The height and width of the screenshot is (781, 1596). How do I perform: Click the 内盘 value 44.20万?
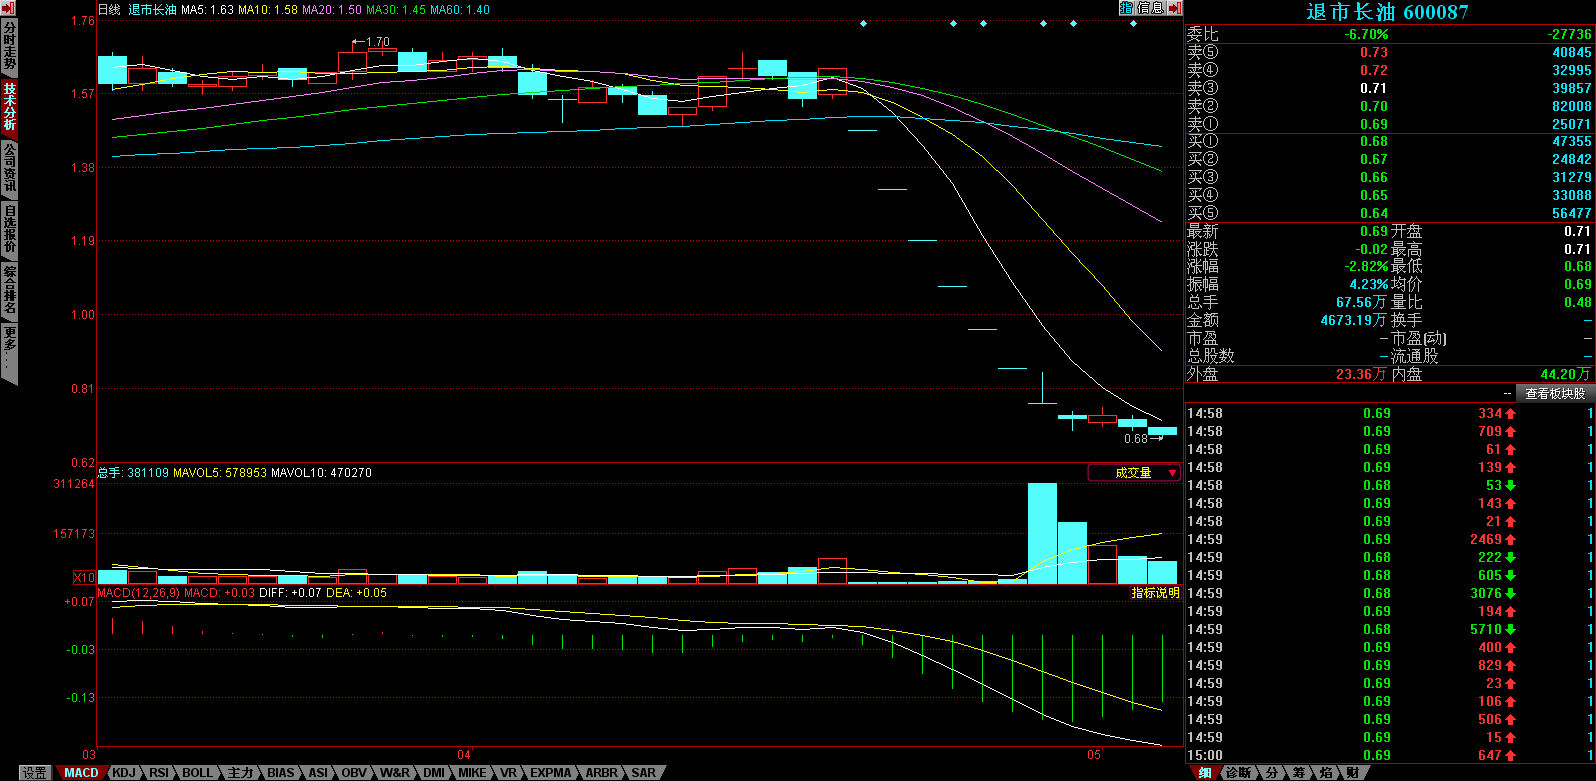tap(1566, 374)
